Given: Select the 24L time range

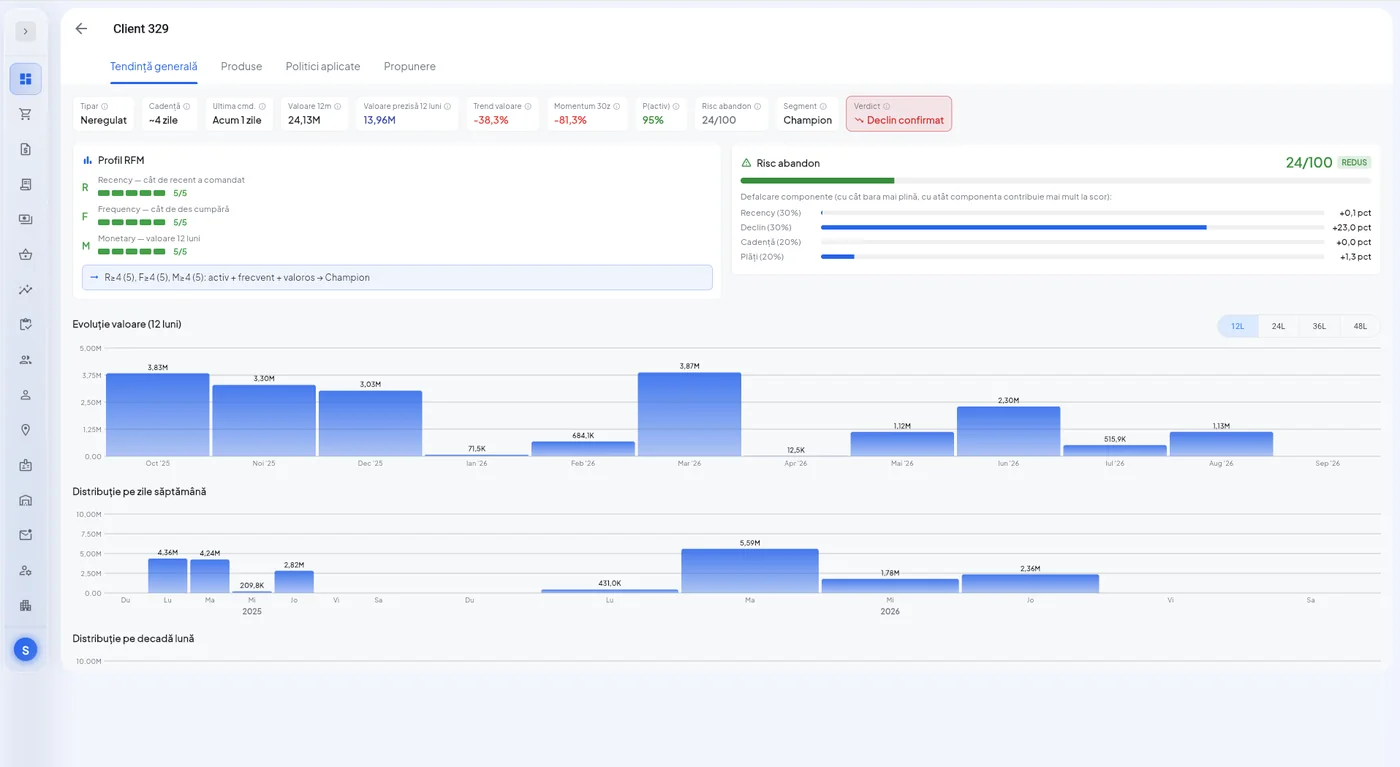Looking at the screenshot, I should point(1279,326).
